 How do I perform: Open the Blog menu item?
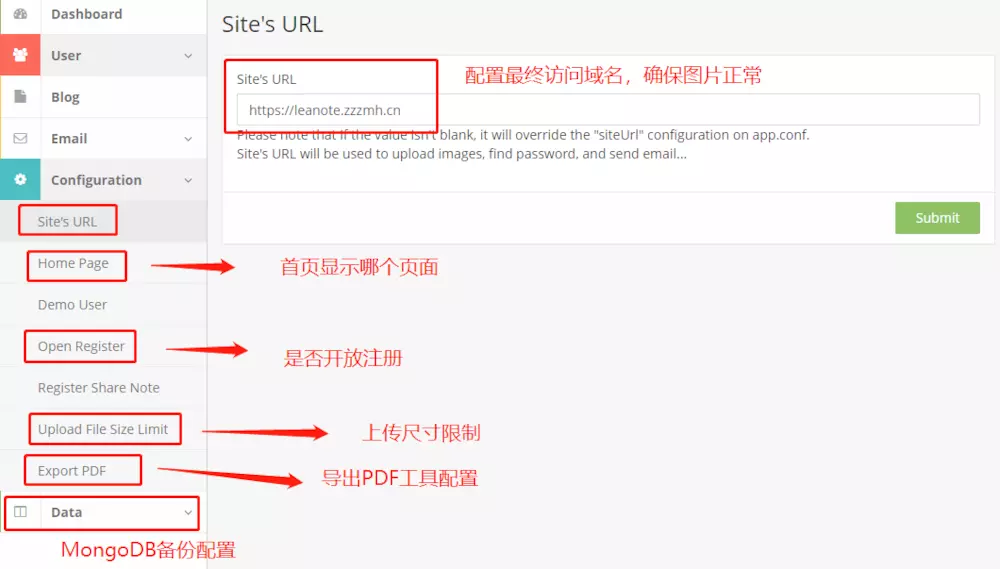point(65,97)
